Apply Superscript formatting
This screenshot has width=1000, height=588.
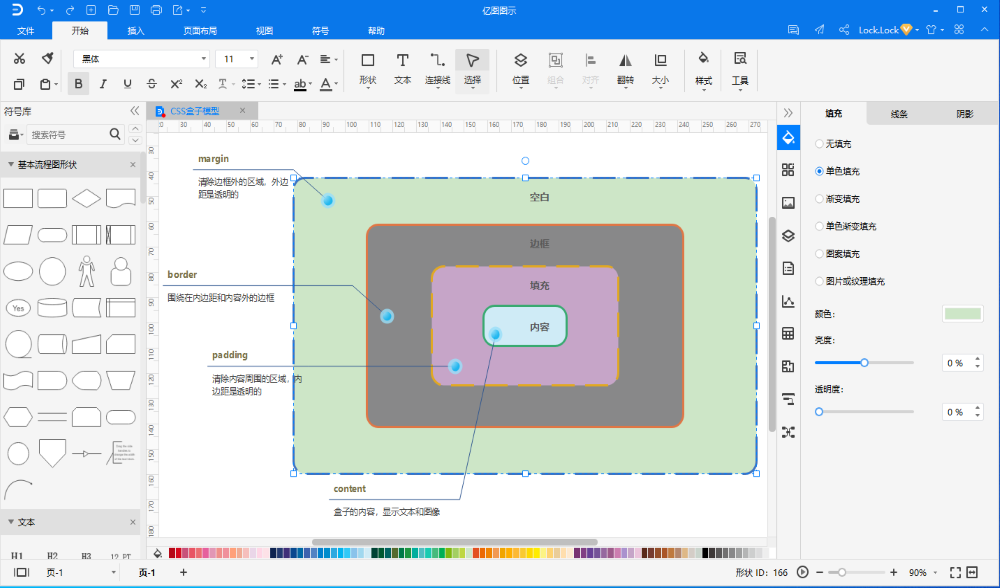[x=176, y=84]
